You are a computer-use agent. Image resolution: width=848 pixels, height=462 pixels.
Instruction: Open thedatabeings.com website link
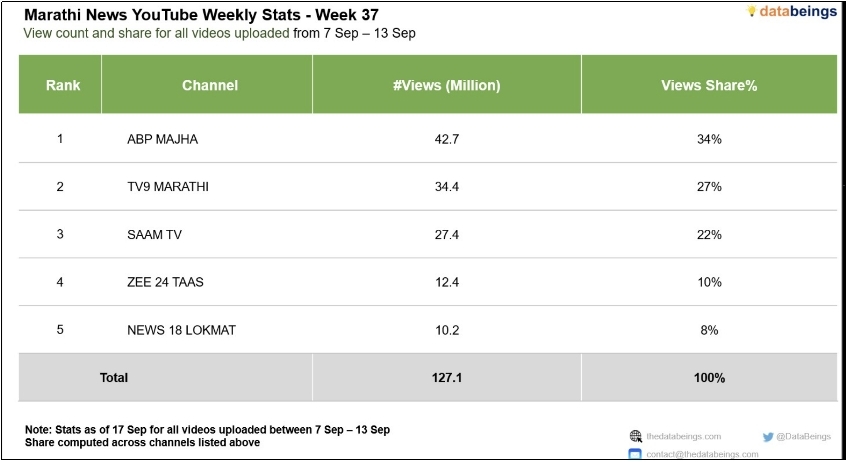683,437
